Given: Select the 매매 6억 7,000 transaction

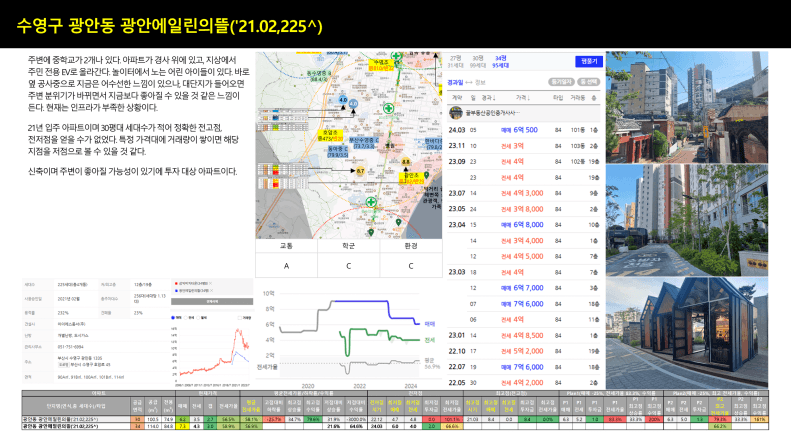Looking at the screenshot, I should coord(522,288).
